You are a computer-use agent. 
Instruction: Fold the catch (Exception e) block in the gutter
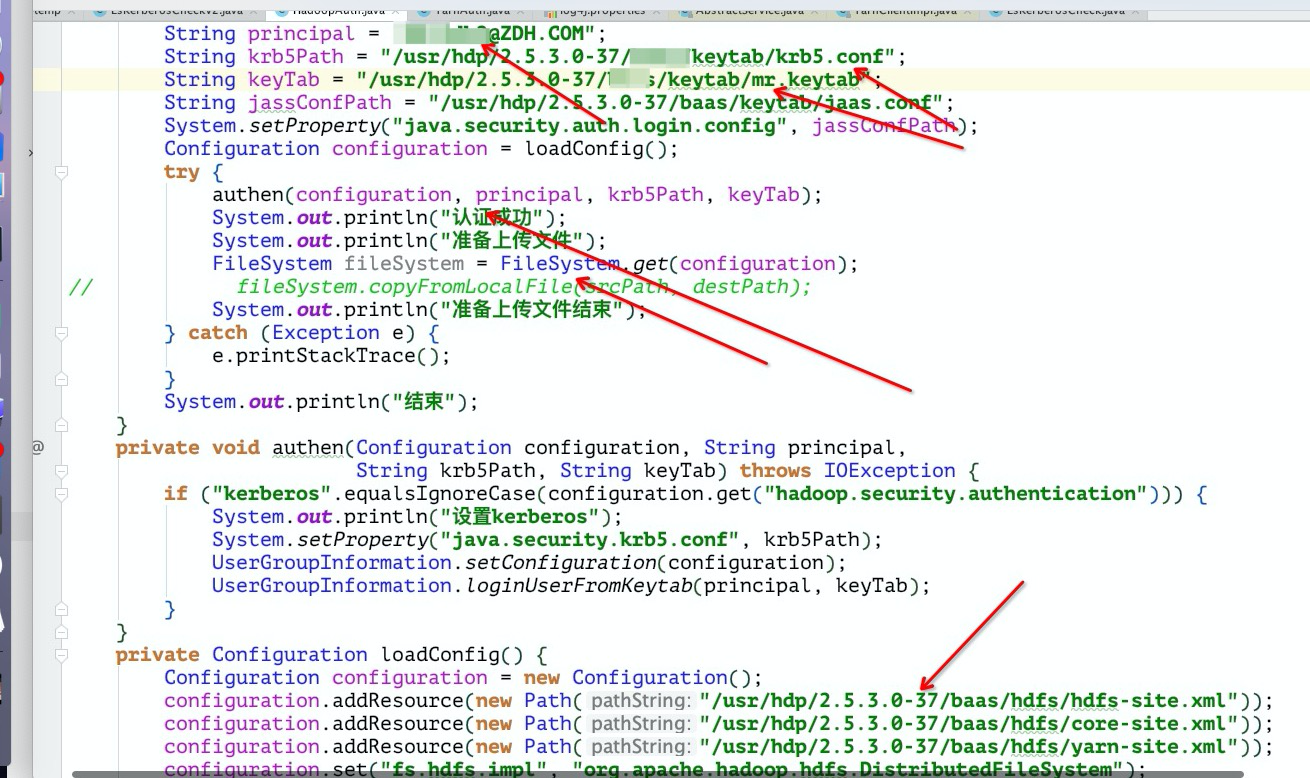[x=61, y=333]
